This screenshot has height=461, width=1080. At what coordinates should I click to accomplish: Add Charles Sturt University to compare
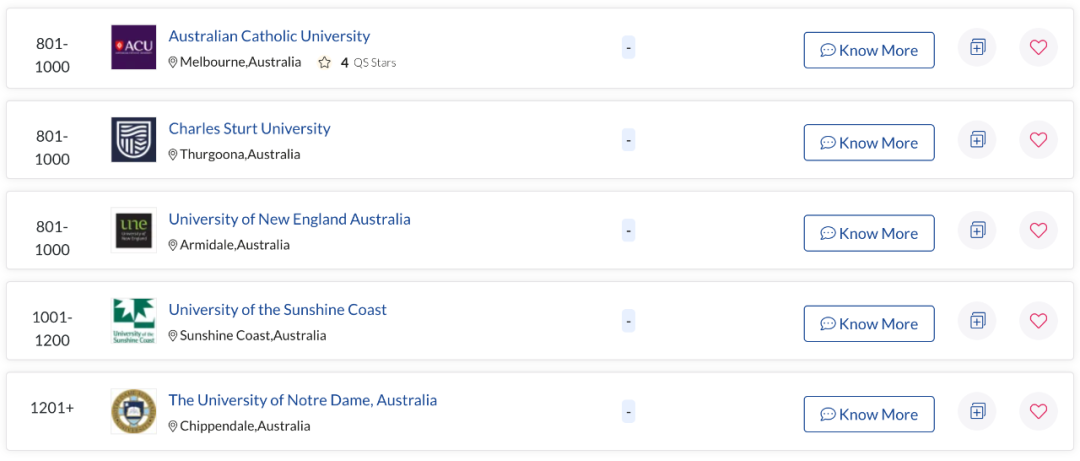(977, 140)
